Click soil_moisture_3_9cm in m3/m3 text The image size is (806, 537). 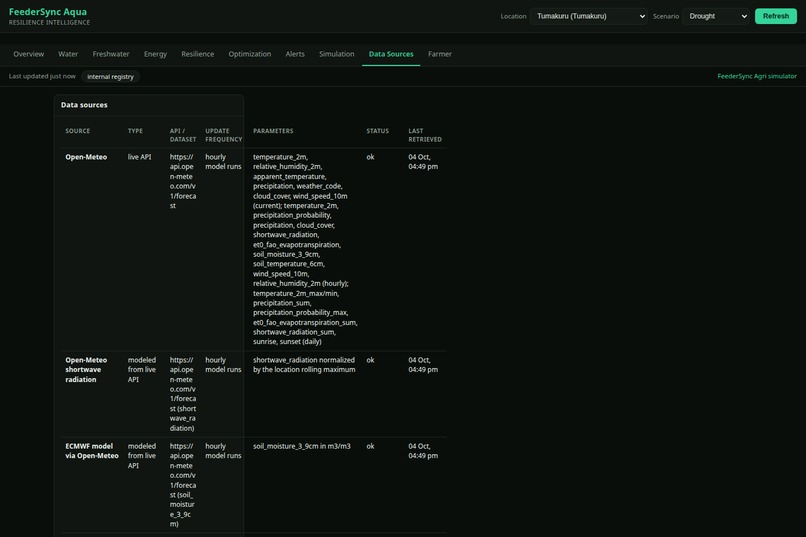click(302, 447)
